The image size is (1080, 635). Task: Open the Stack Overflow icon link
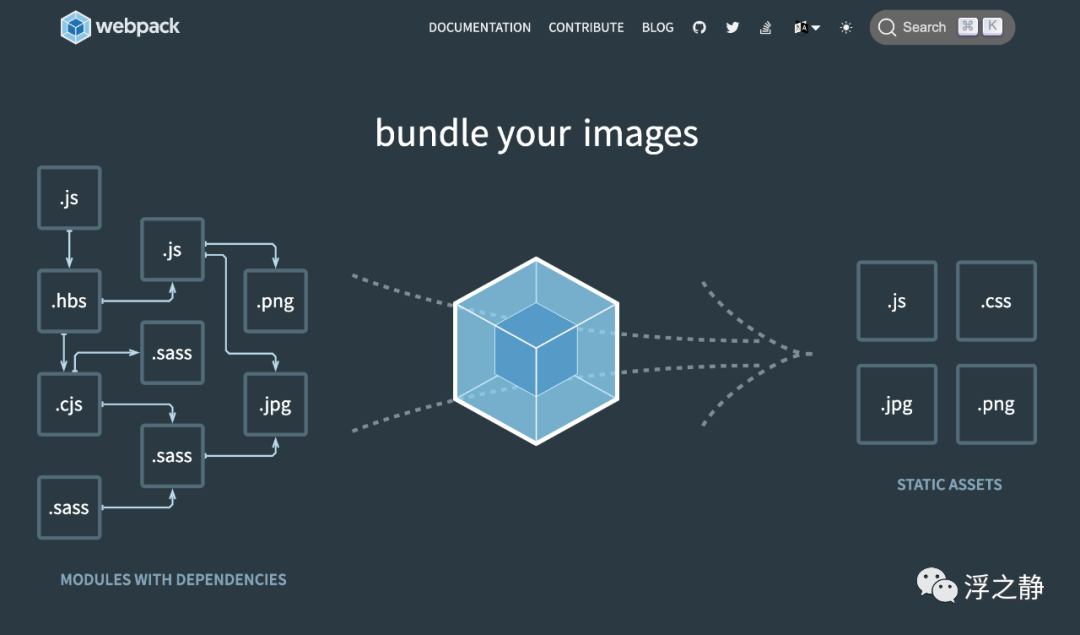coord(765,28)
